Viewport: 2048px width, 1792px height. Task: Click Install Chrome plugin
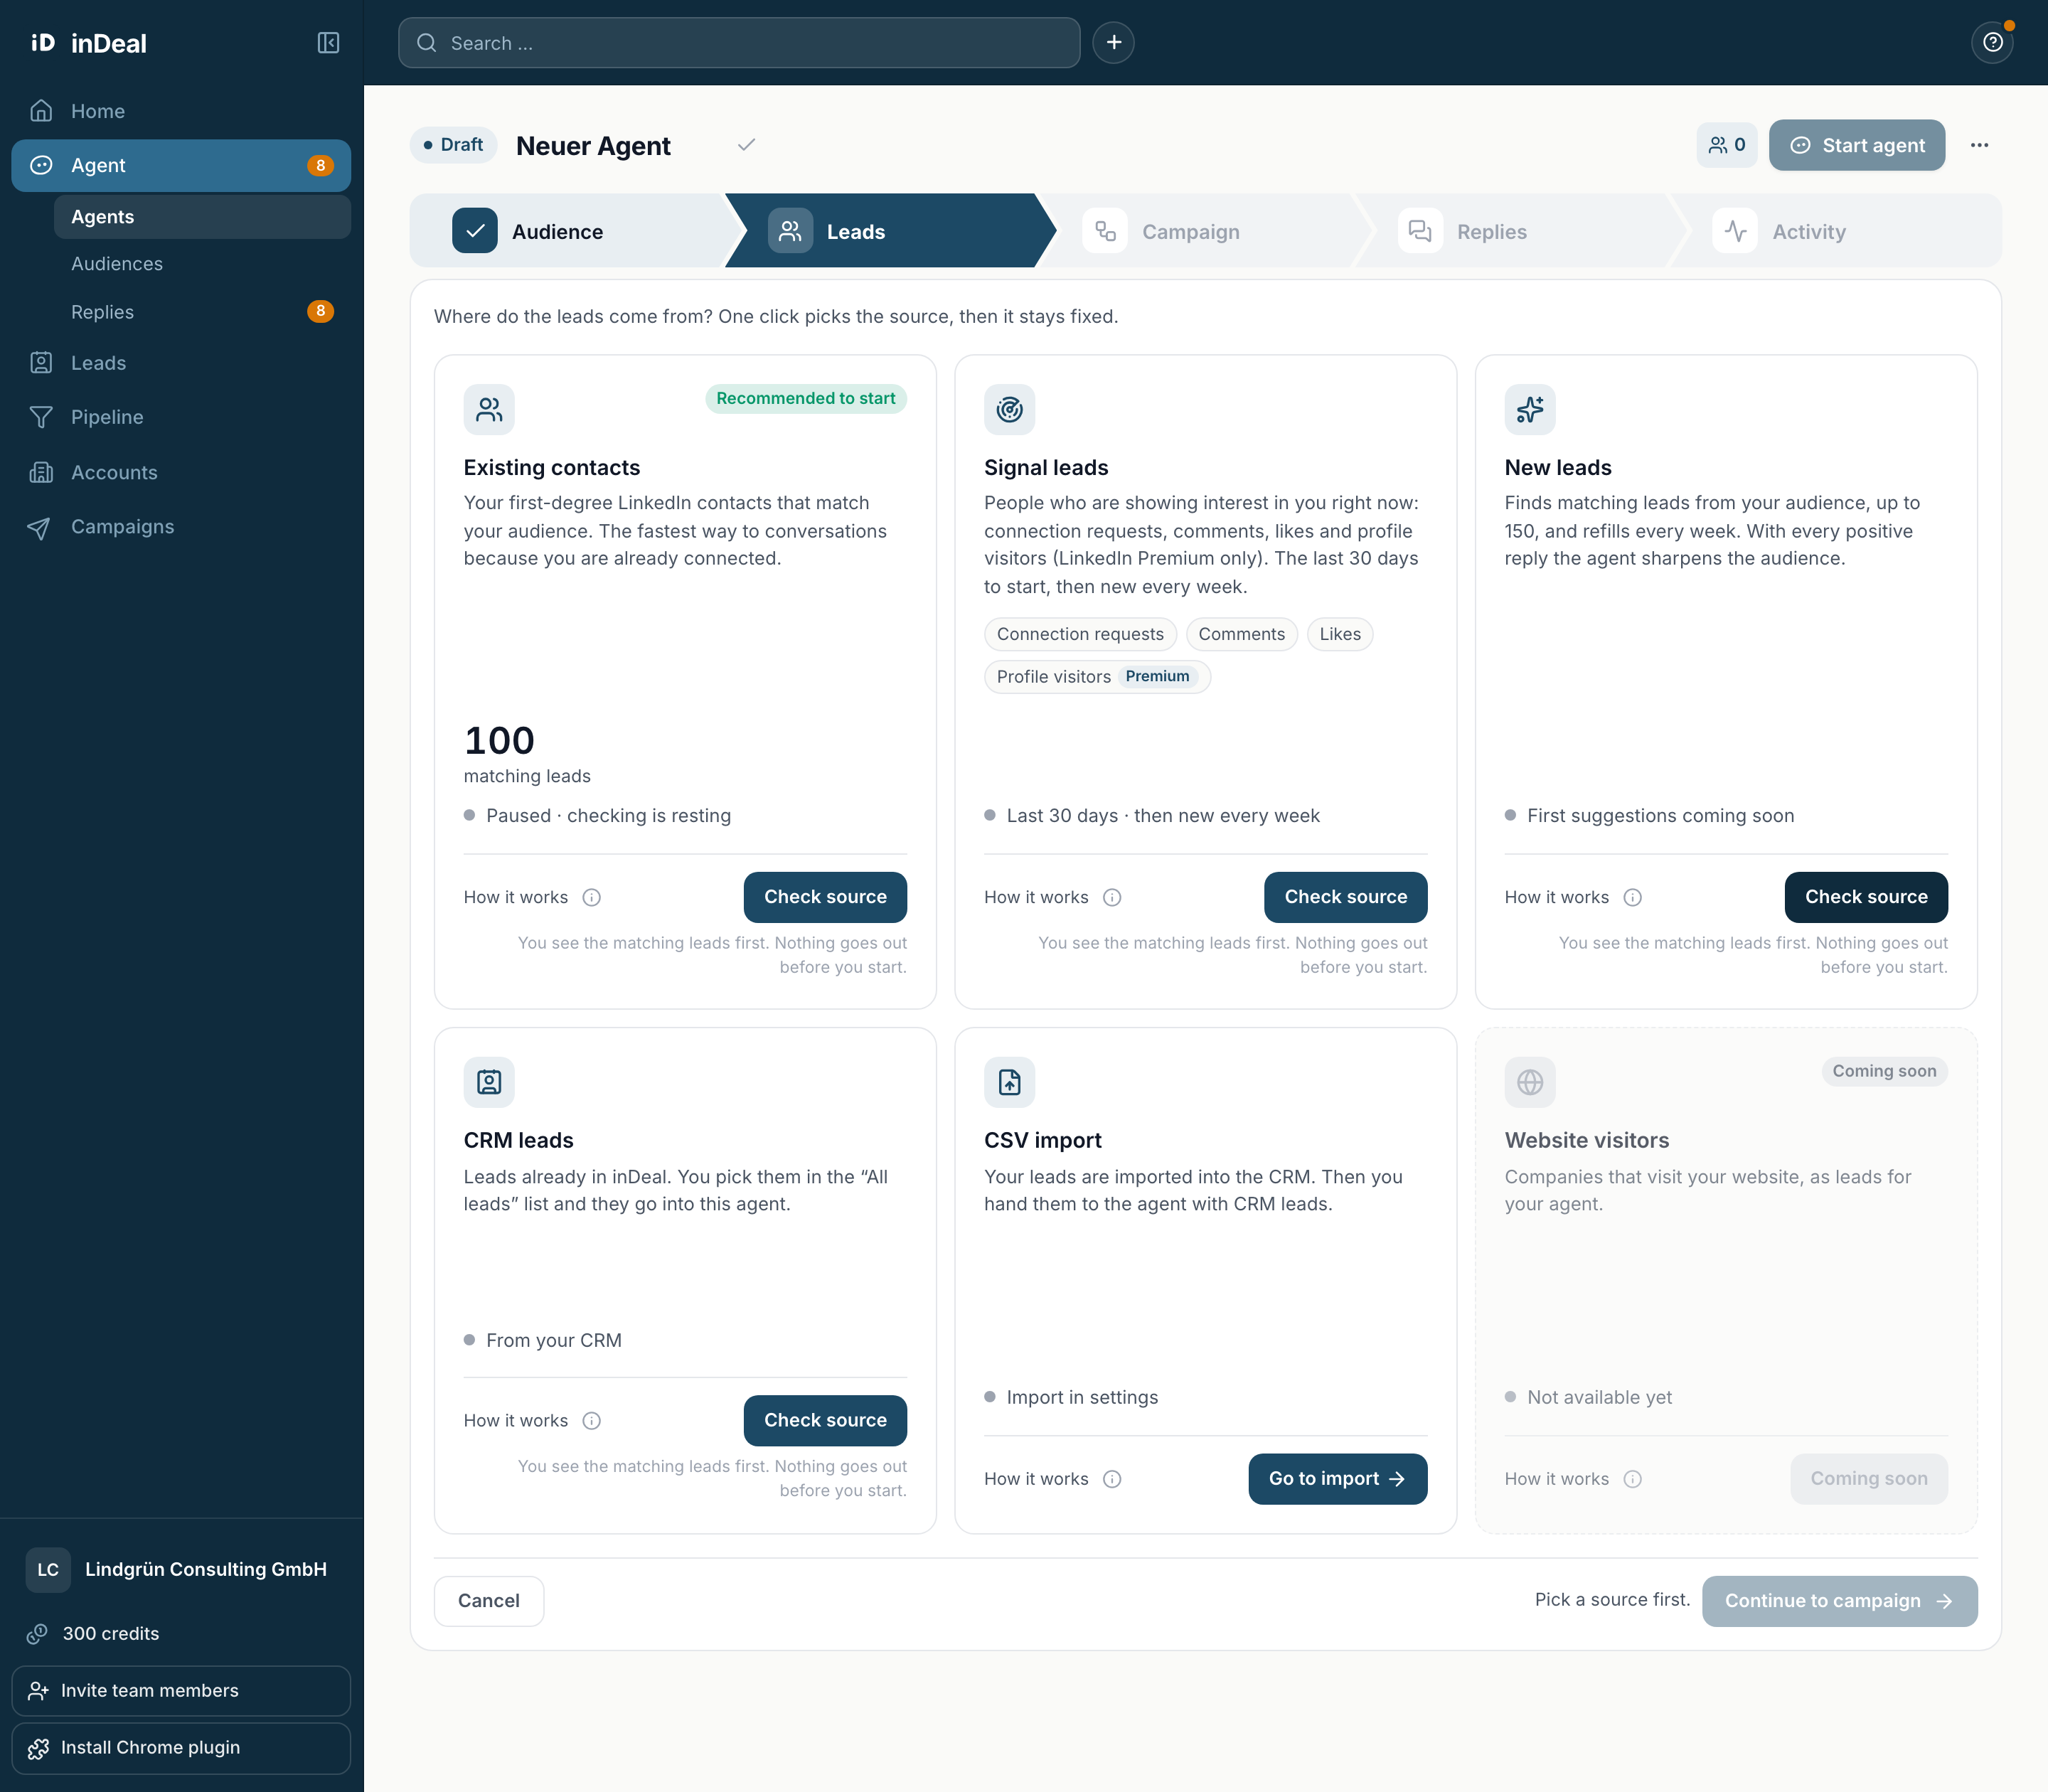click(181, 1748)
